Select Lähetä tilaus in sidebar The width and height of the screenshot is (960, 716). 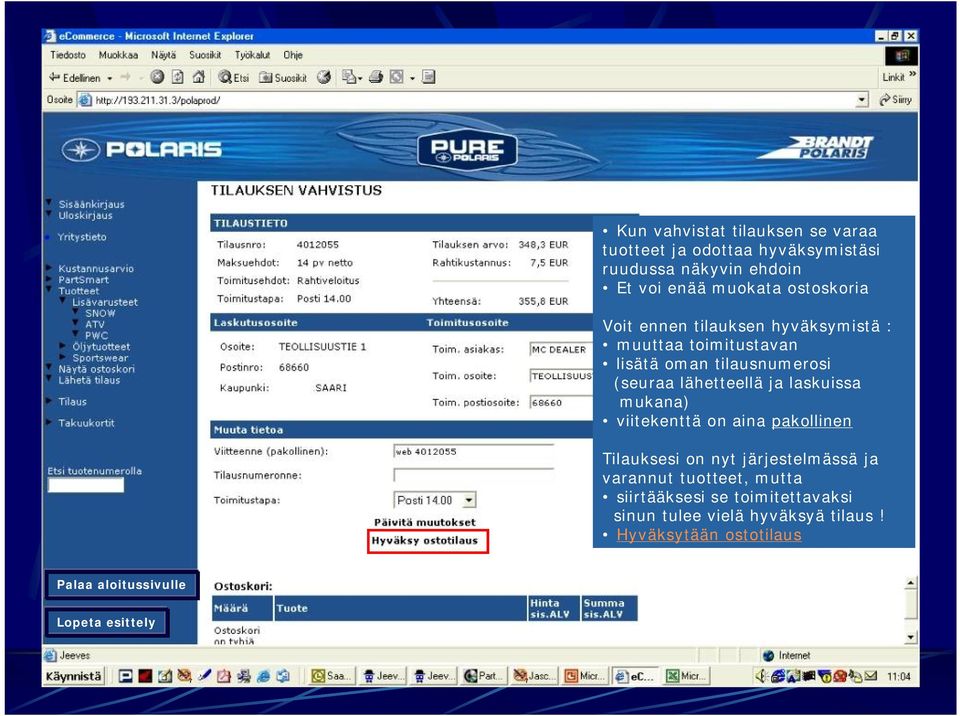point(89,380)
